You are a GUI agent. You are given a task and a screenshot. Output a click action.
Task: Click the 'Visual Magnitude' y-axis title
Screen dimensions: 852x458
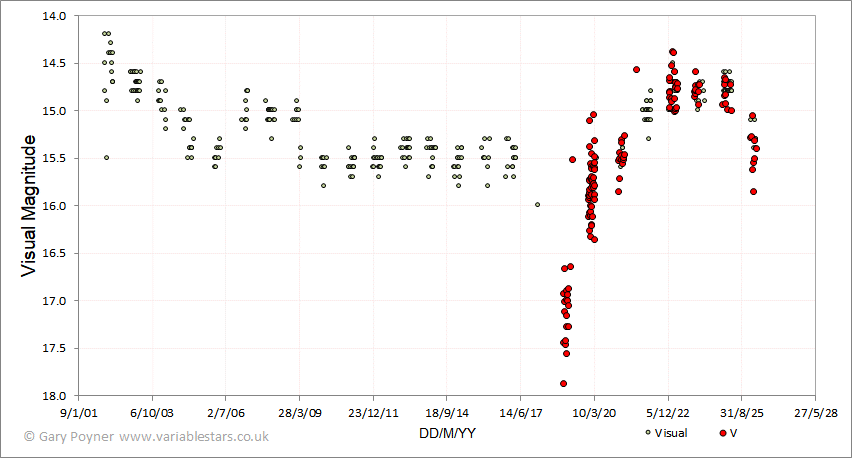(28, 206)
